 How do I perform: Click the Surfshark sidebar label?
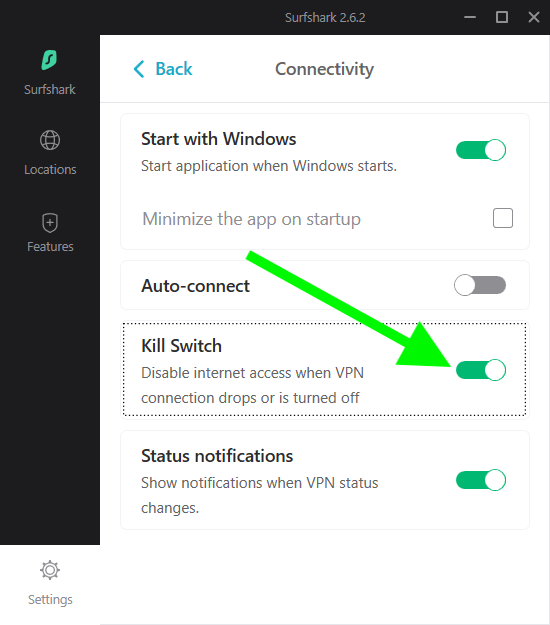49,90
